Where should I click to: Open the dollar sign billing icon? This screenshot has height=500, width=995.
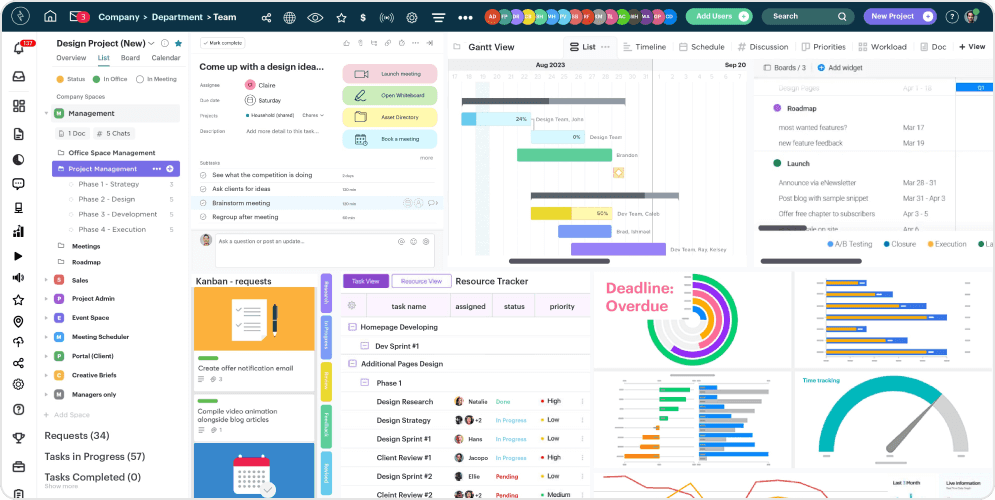pyautogui.click(x=361, y=17)
